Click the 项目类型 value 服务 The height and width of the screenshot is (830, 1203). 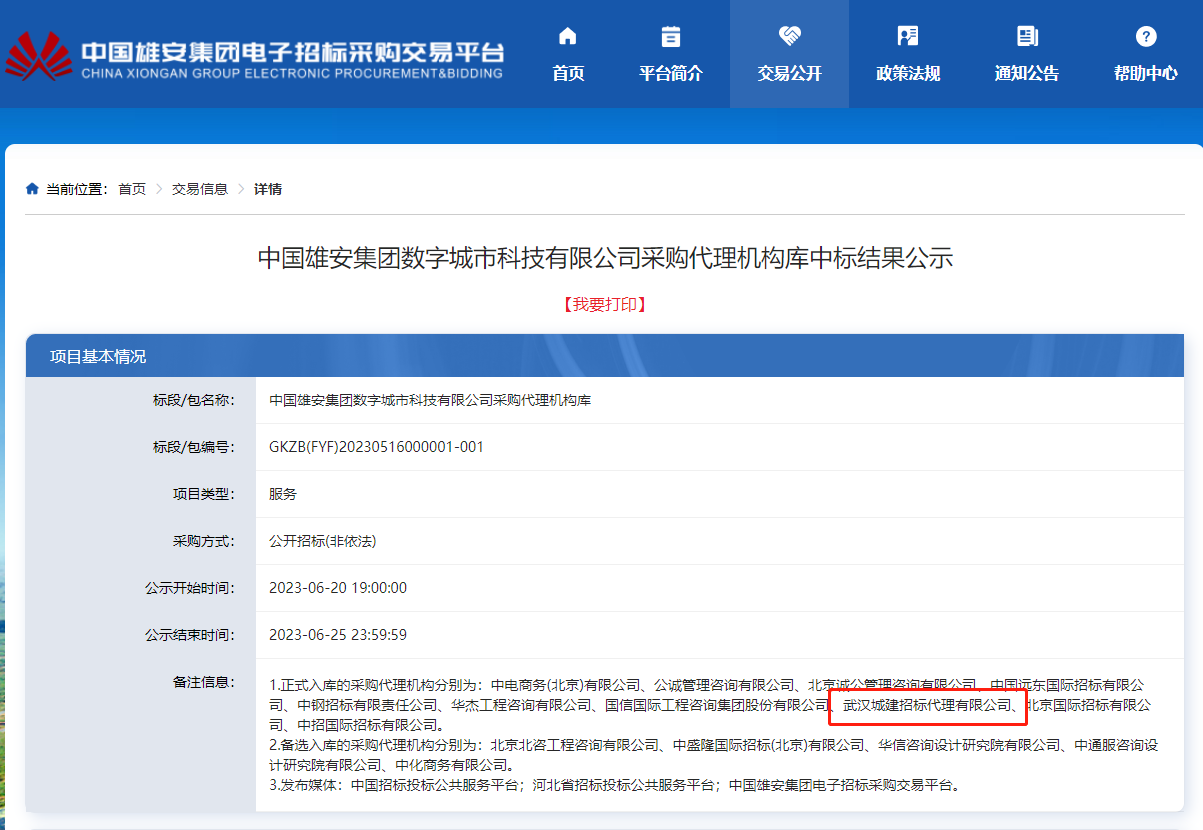click(x=283, y=494)
